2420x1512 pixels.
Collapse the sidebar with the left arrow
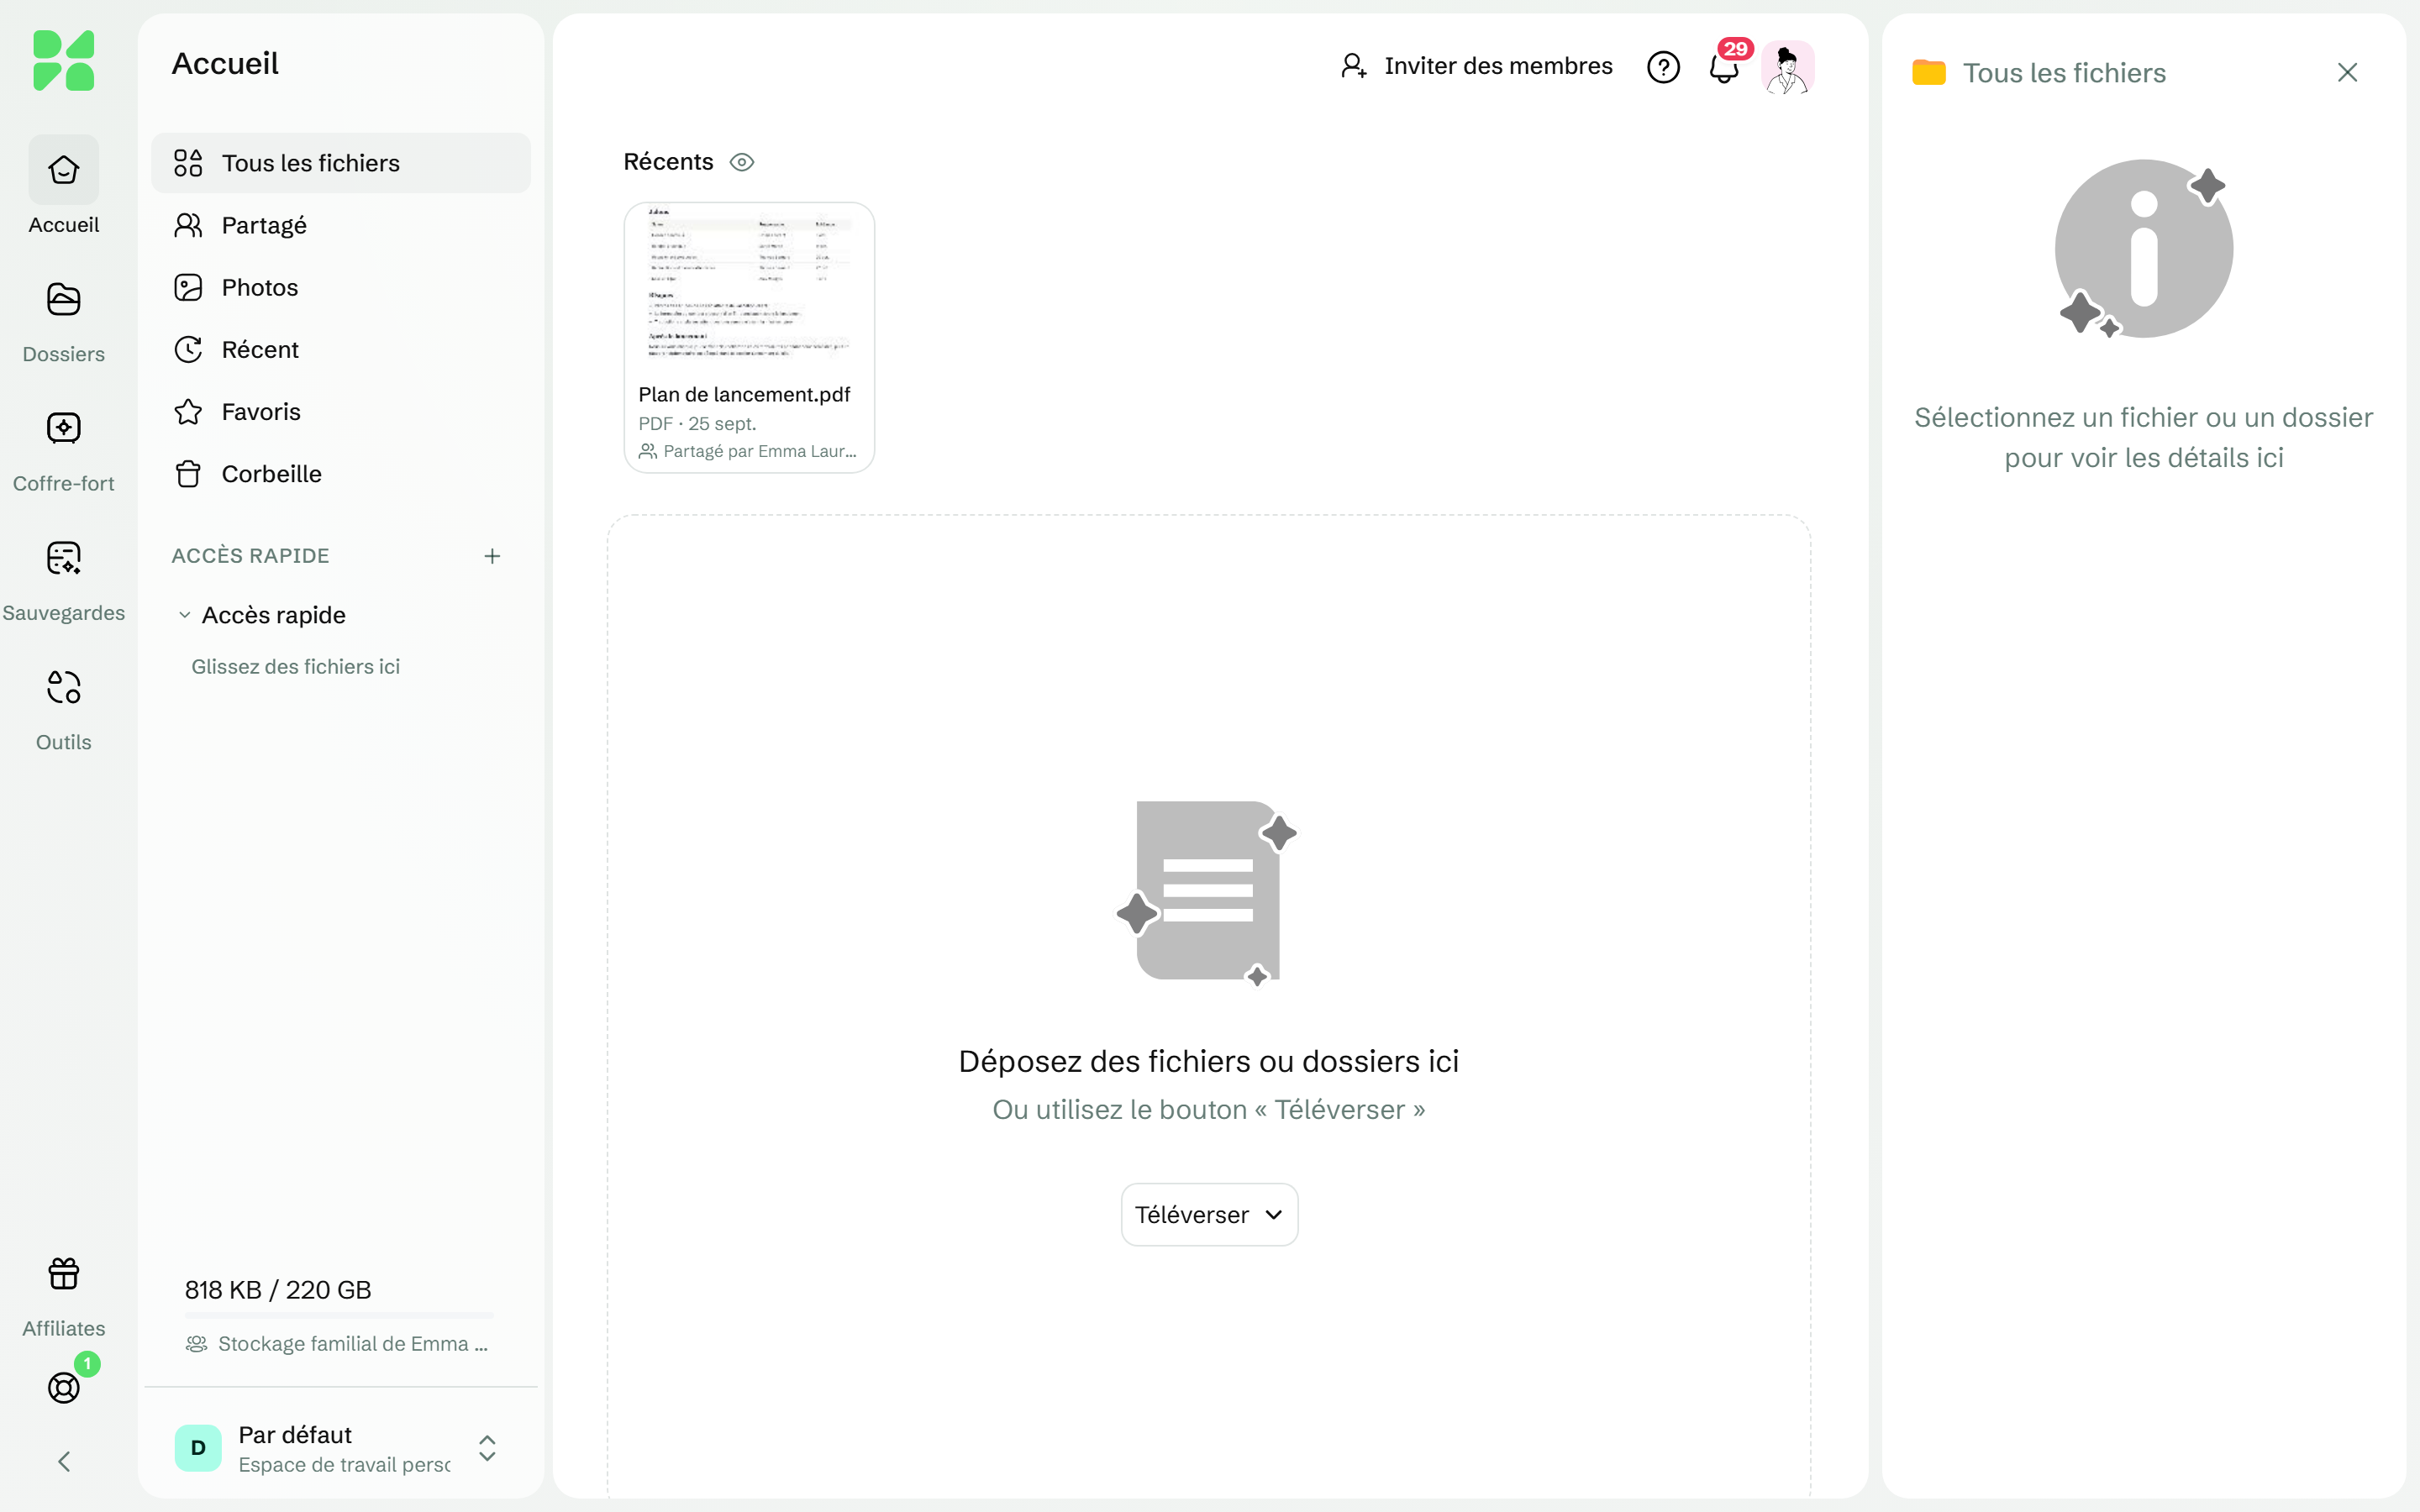point(63,1462)
